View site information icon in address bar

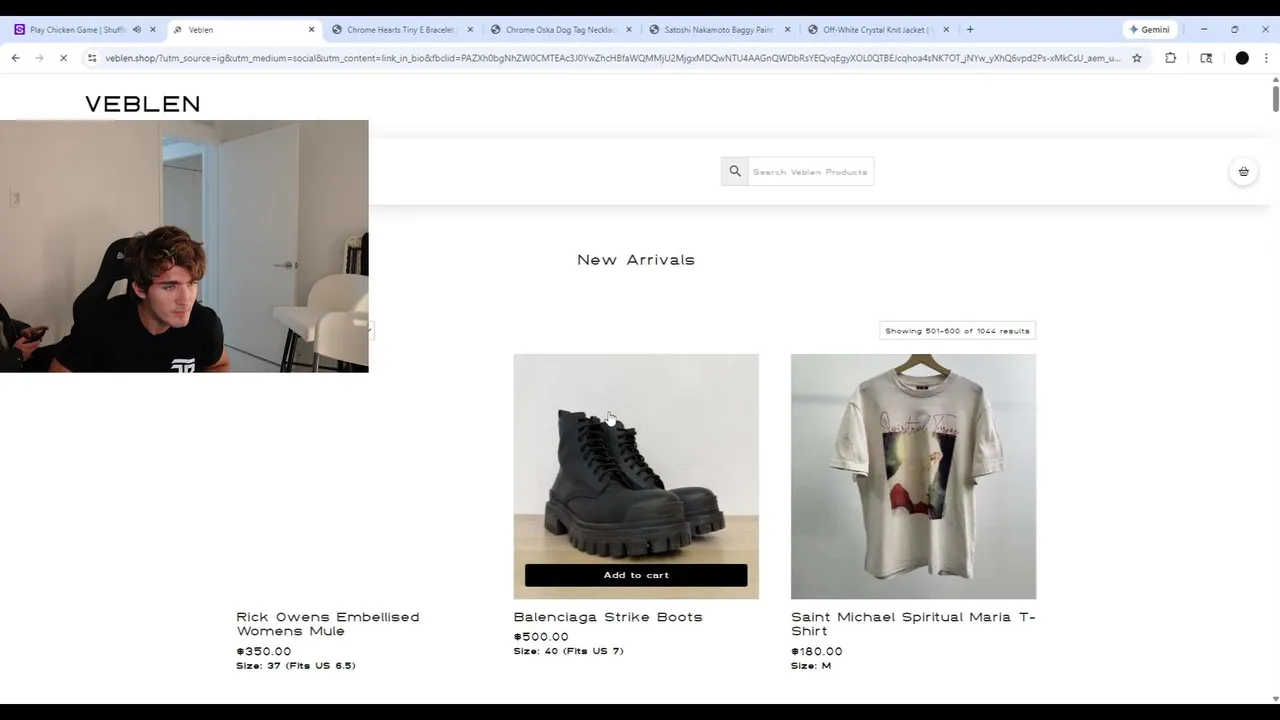(92, 58)
